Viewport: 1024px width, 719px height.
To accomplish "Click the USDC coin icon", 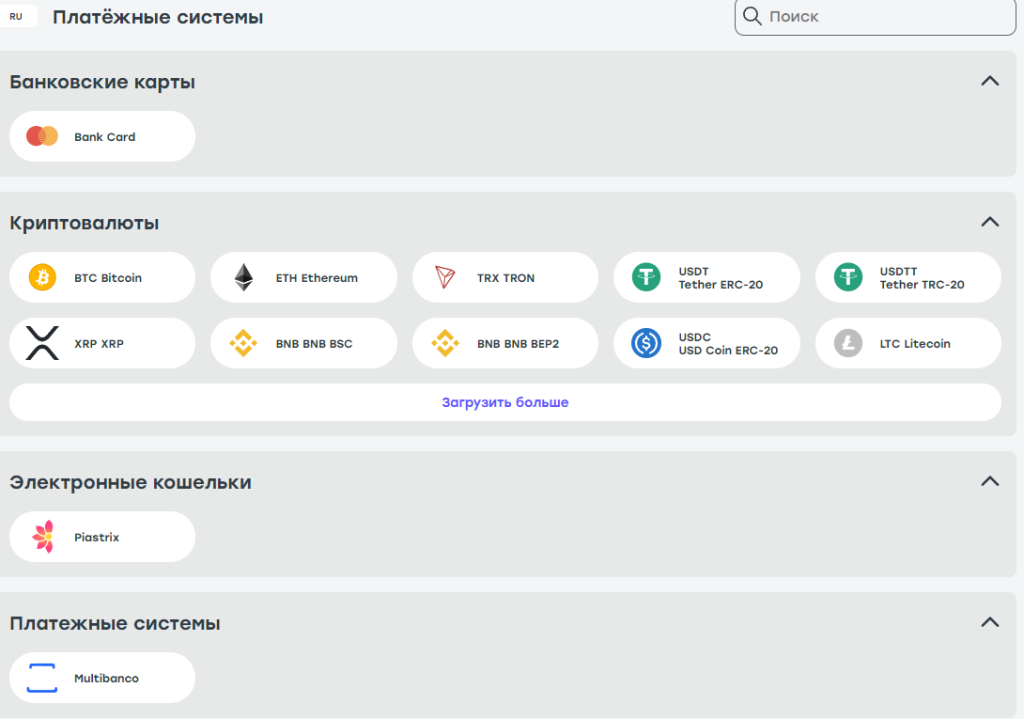I will [x=646, y=343].
